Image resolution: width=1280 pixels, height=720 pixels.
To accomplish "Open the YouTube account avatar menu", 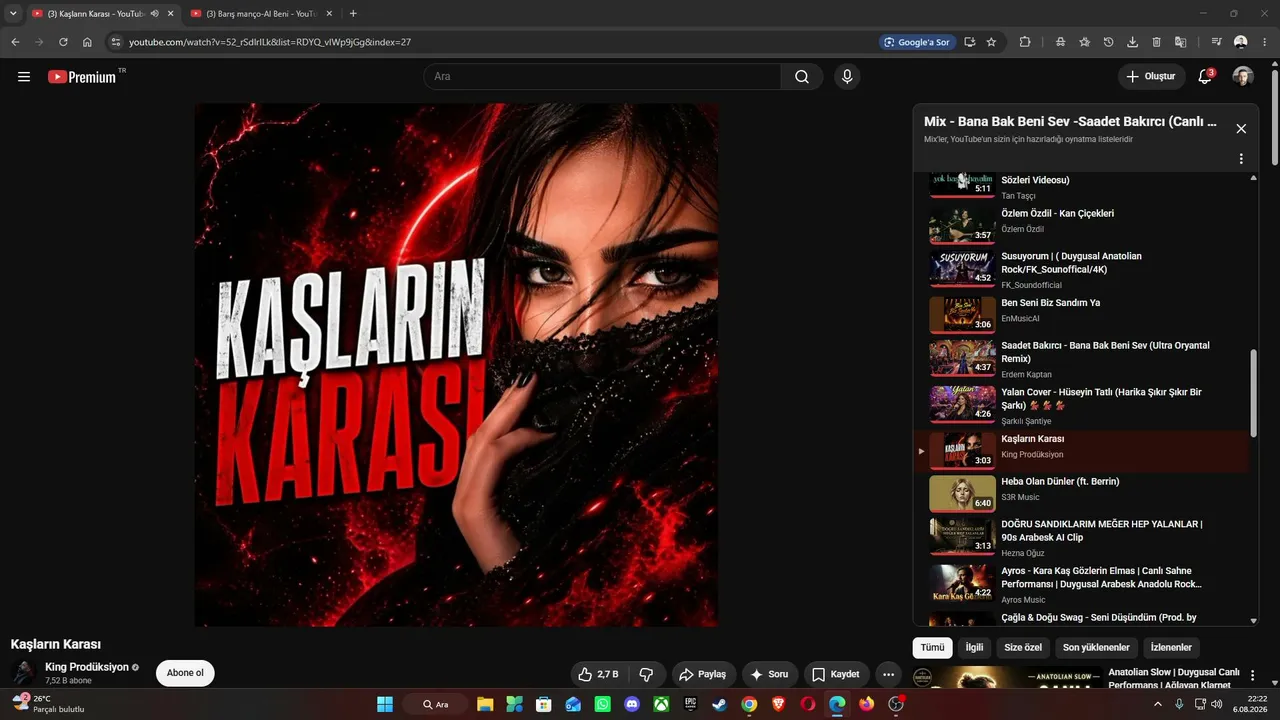I will (1243, 77).
